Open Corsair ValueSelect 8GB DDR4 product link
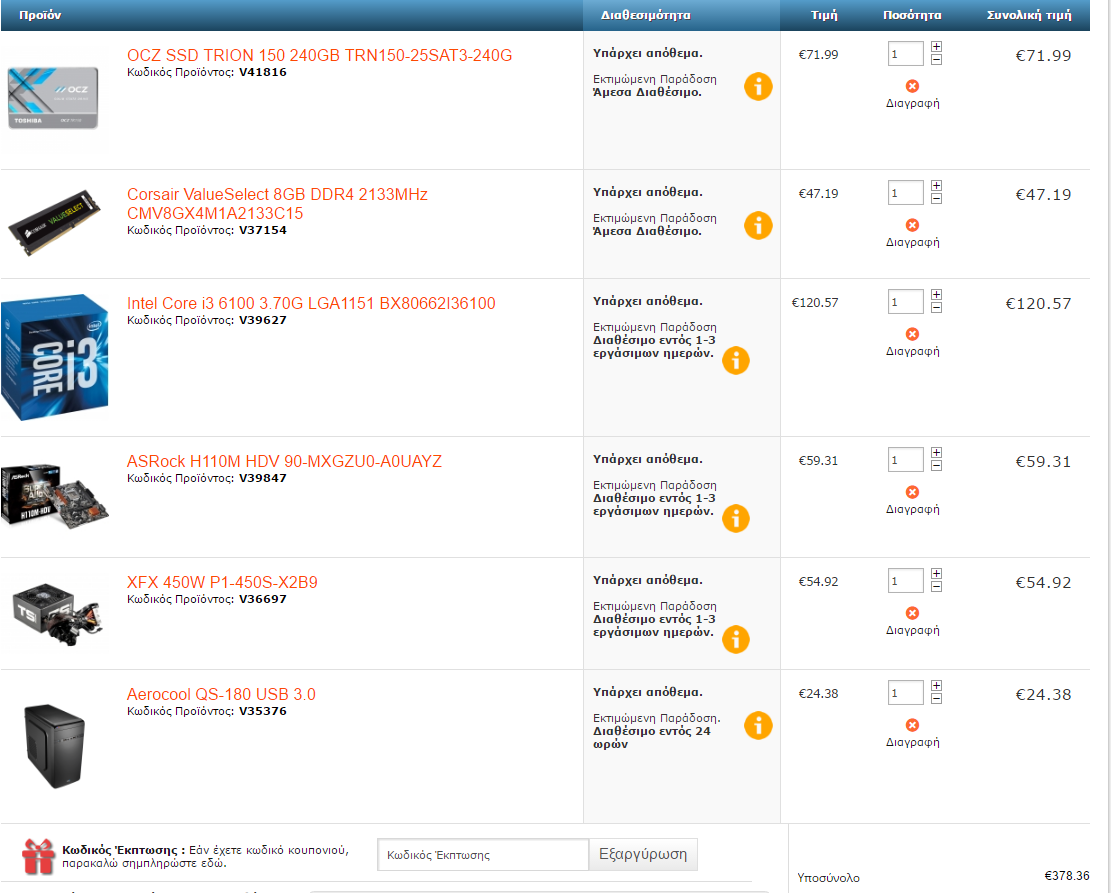The height and width of the screenshot is (893, 1111). [277, 203]
